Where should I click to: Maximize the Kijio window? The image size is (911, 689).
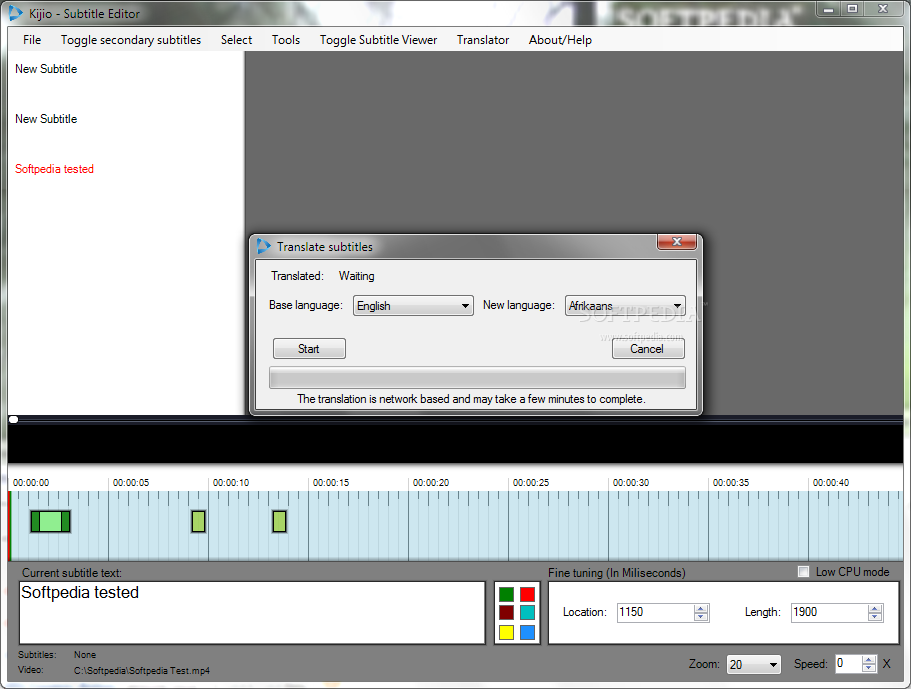pyautogui.click(x=853, y=9)
